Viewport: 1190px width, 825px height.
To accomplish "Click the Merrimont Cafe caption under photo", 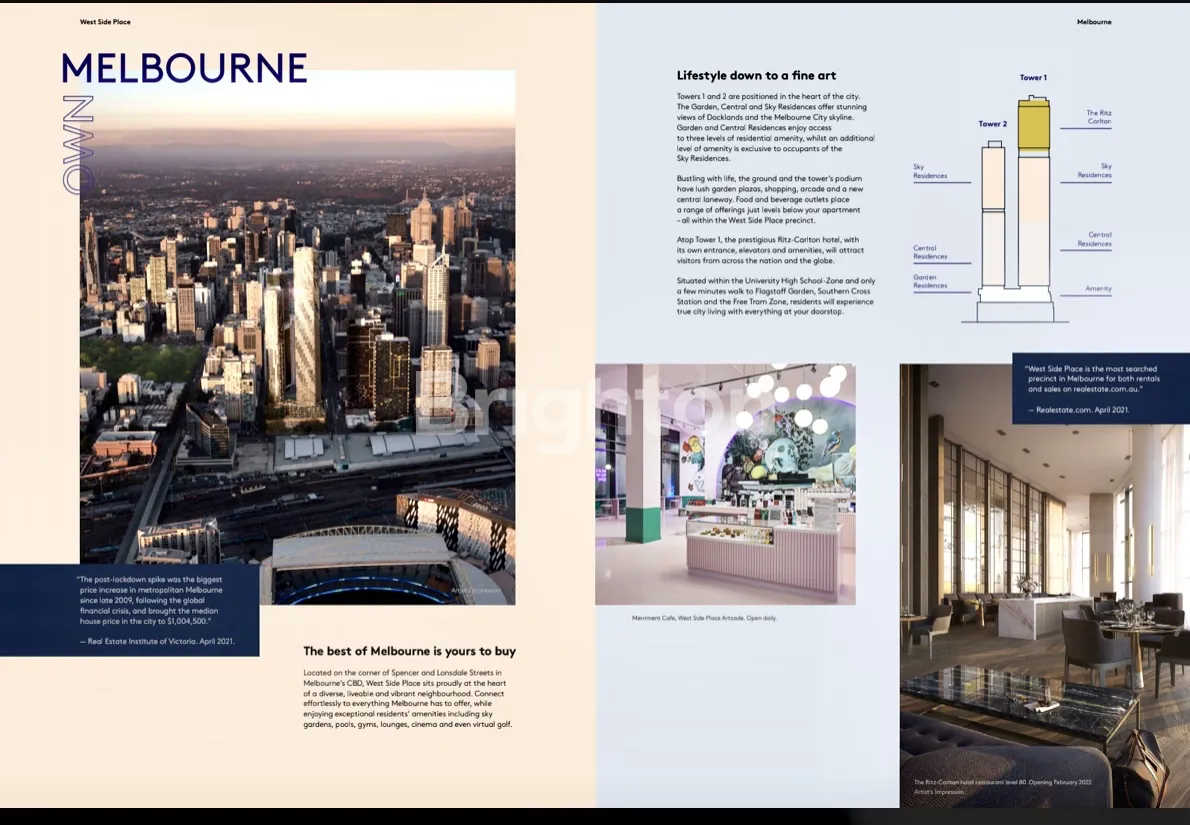I will coord(704,618).
